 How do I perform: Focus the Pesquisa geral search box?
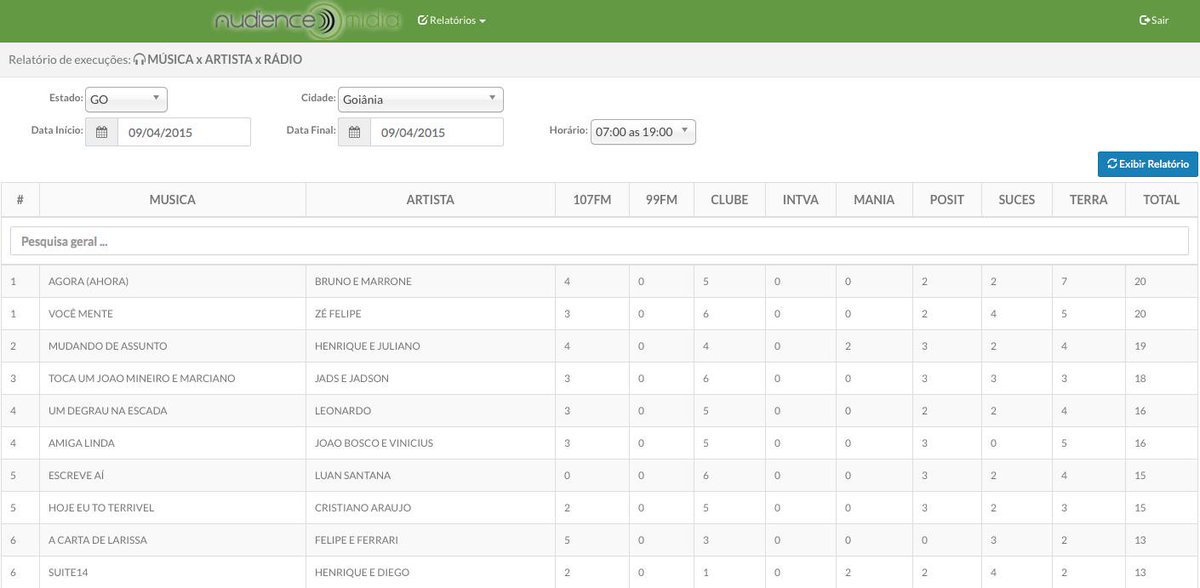coord(599,241)
